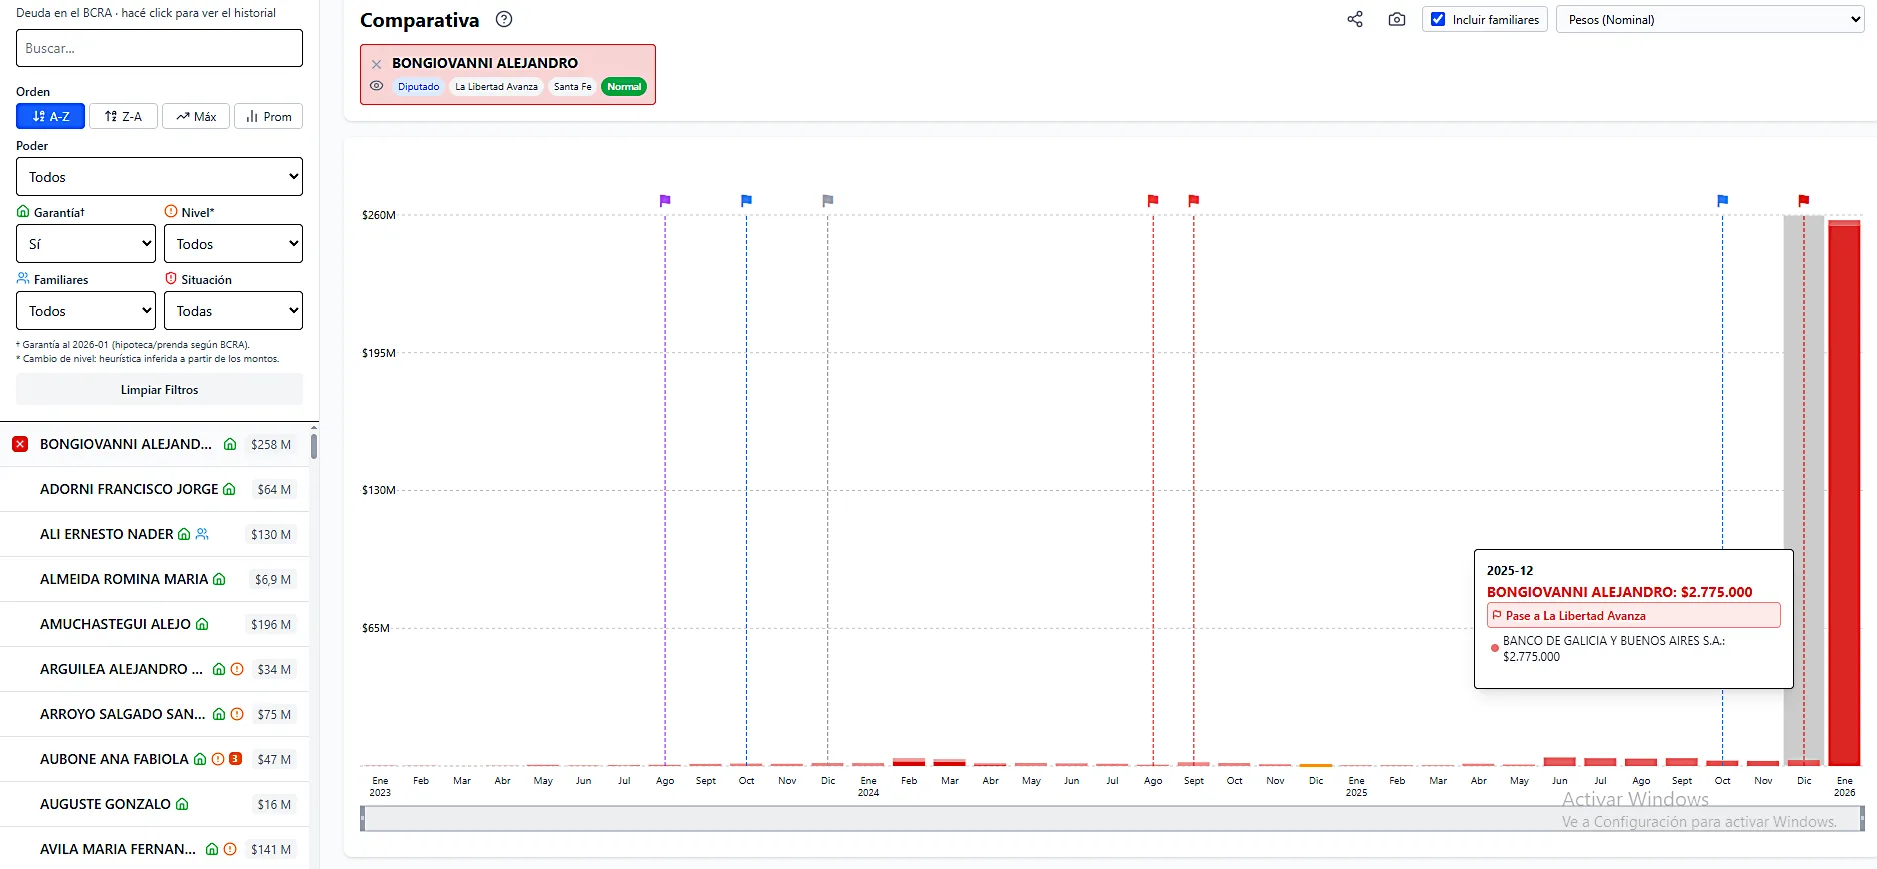
Task: Open the Pesos (Nominal) currency dropdown
Action: tap(1710, 19)
